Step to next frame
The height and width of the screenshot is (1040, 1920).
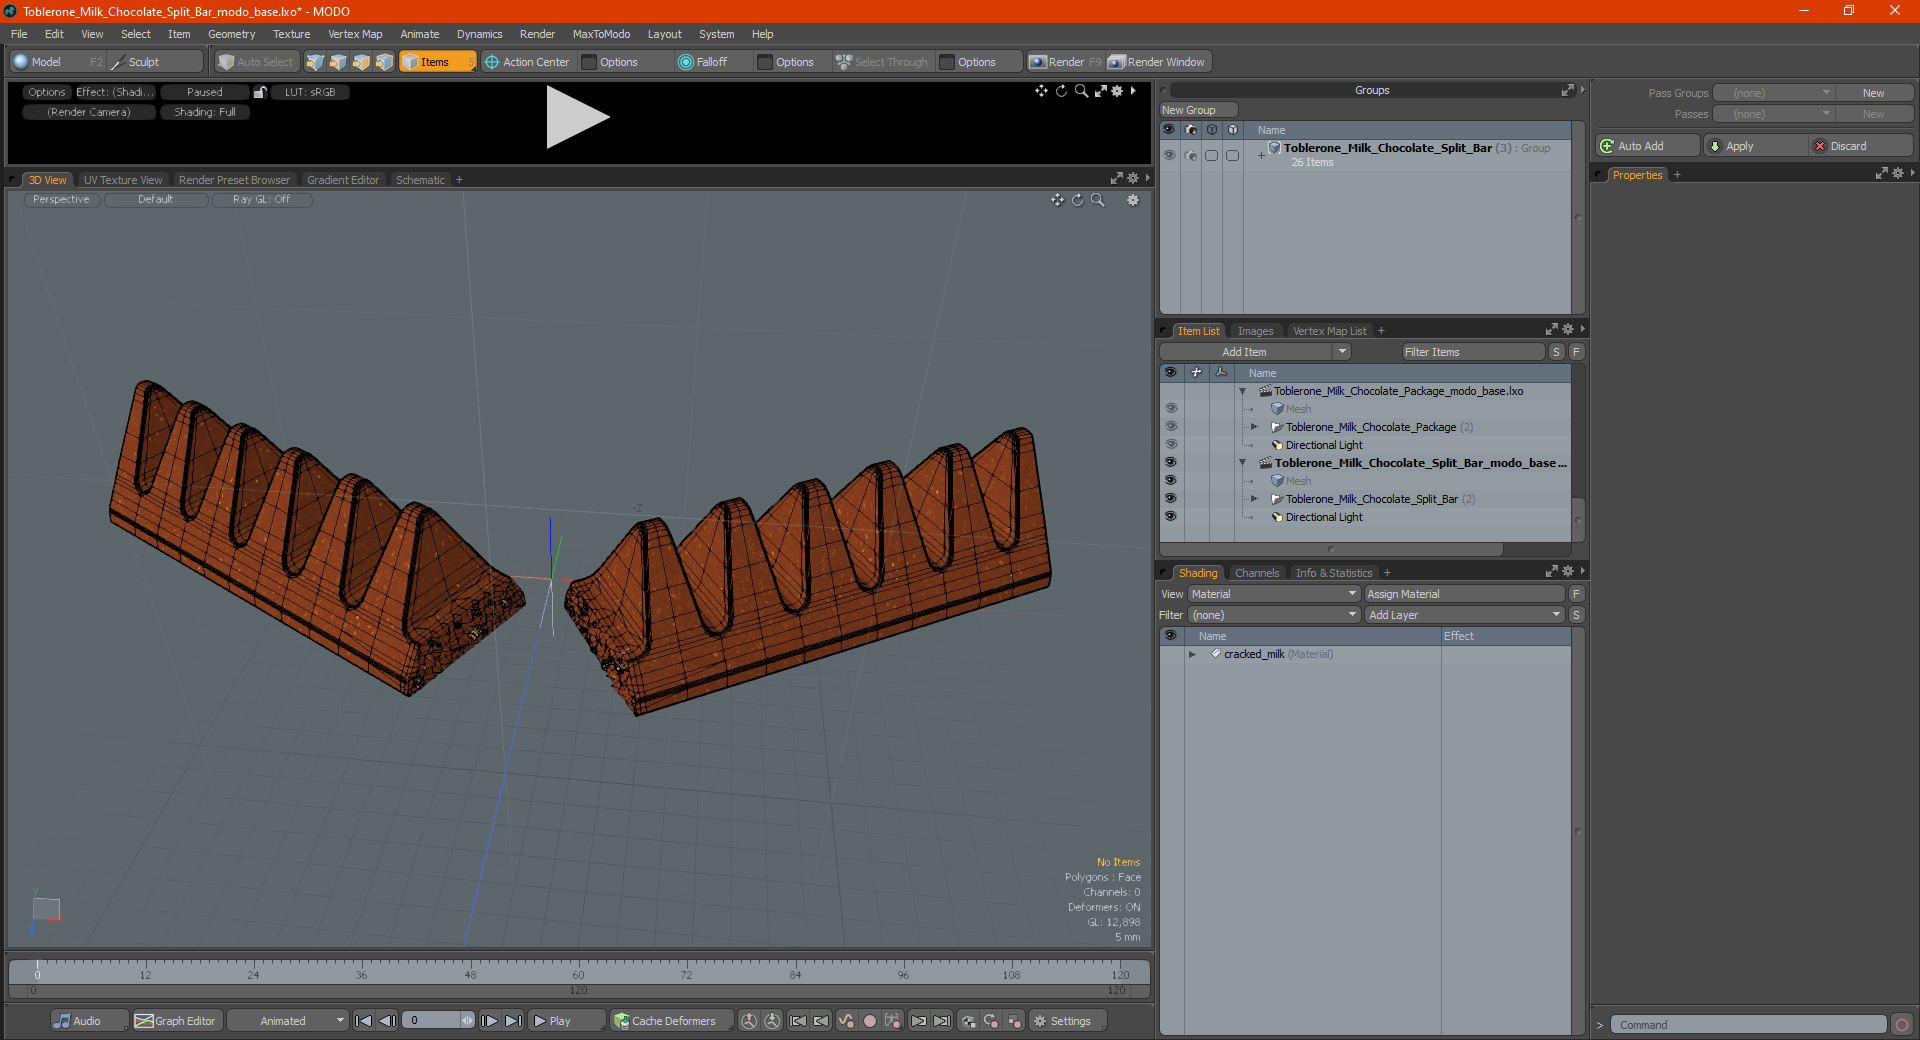489,1021
